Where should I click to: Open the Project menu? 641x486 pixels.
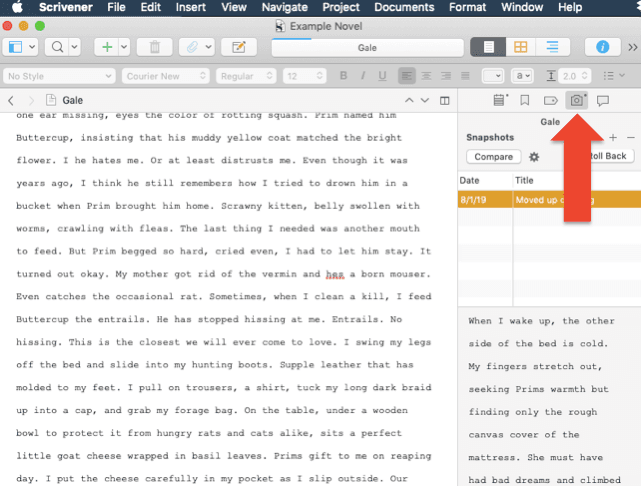(341, 7)
